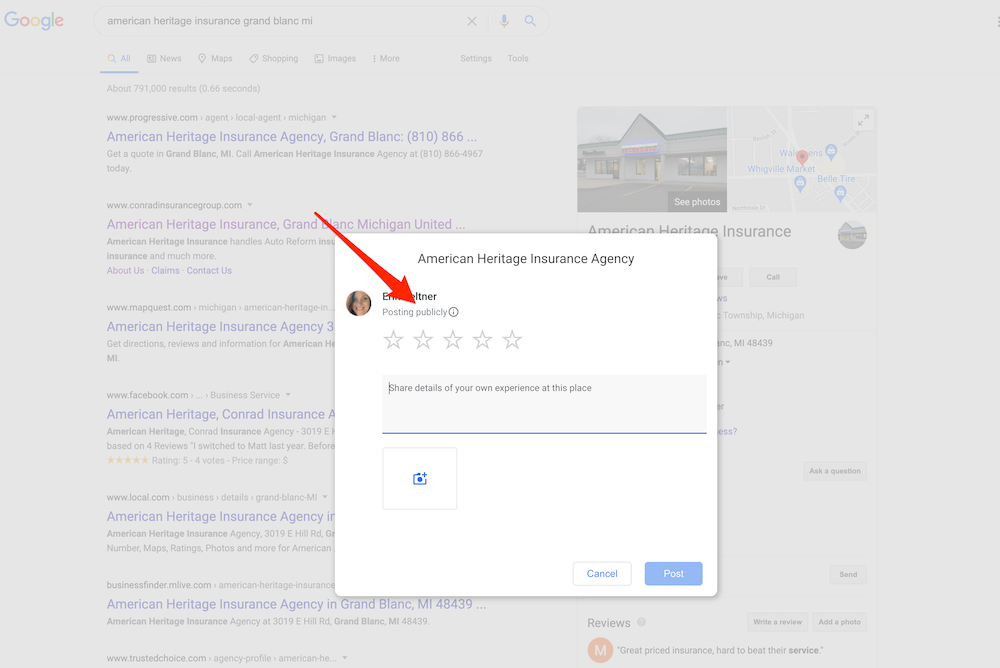Rate four stars in review dialog
1000x668 pixels.
point(483,340)
